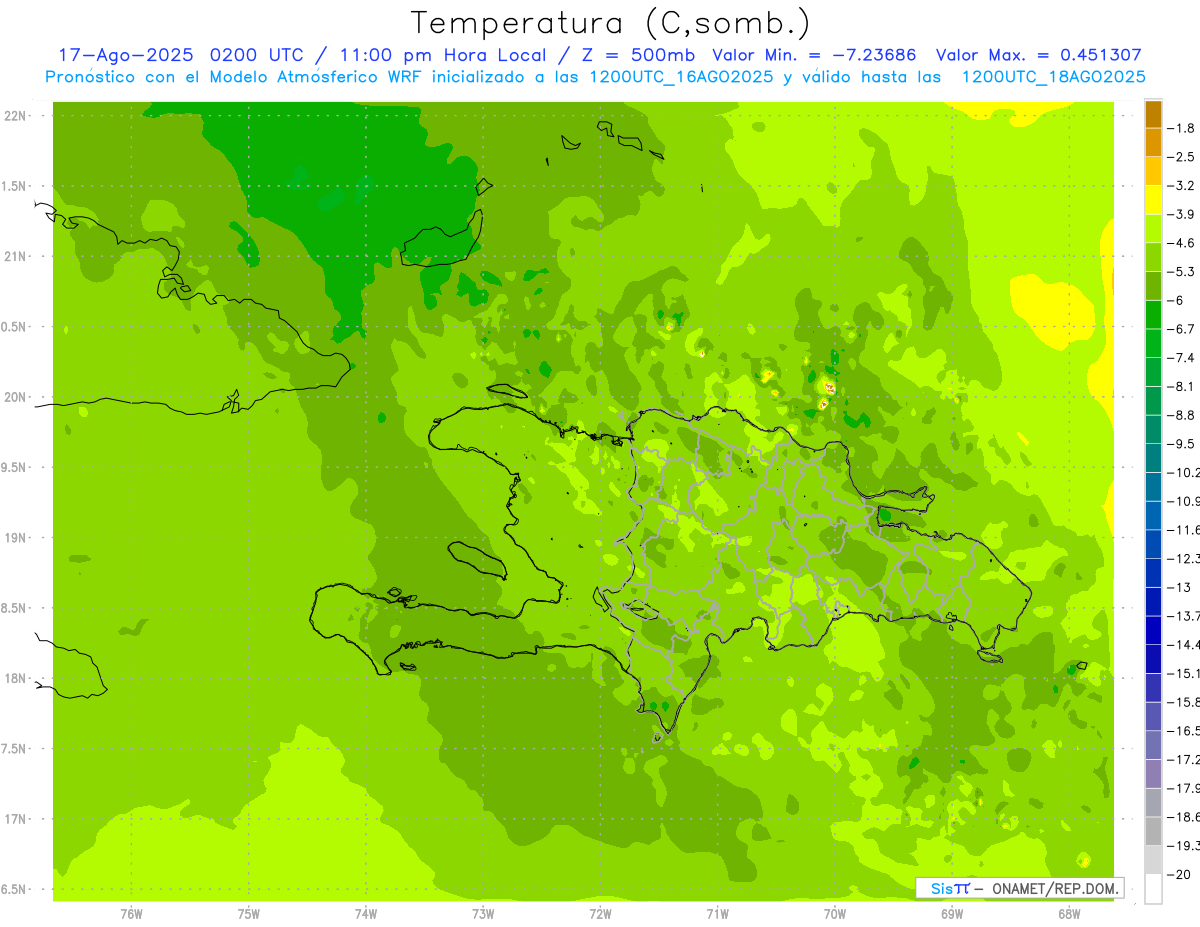Click the white swatch below -20
The height and width of the screenshot is (927, 1200).
pos(1153,889)
